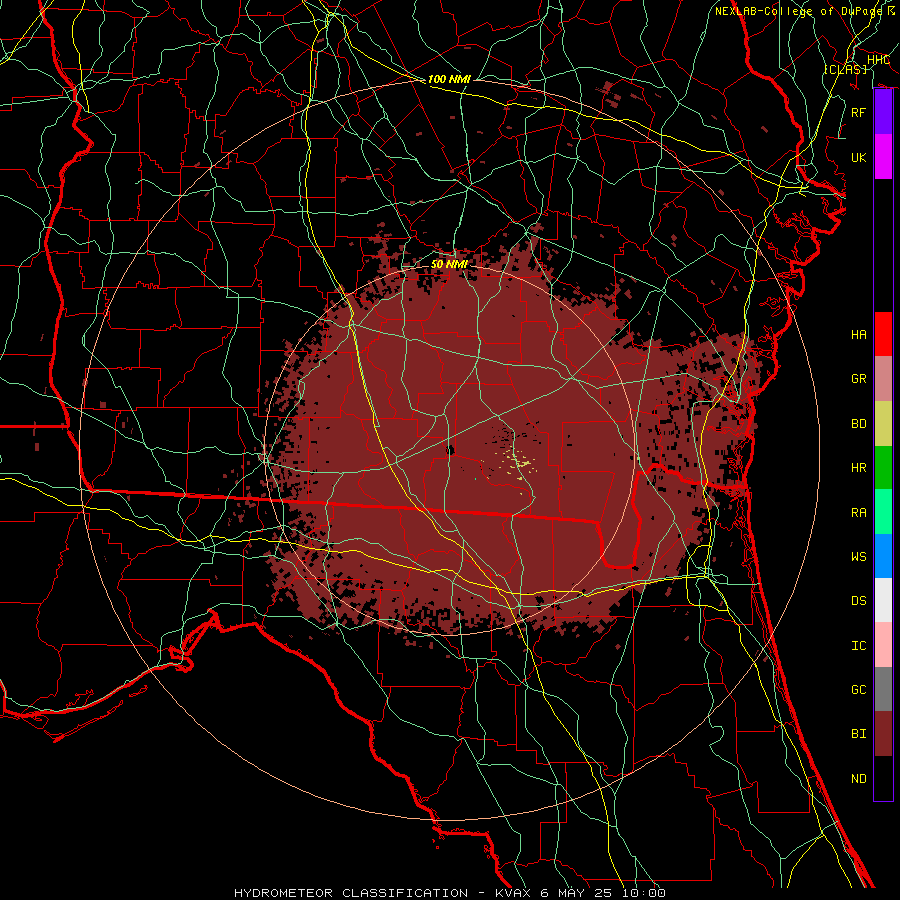Click the BD legend label

pos(858,423)
